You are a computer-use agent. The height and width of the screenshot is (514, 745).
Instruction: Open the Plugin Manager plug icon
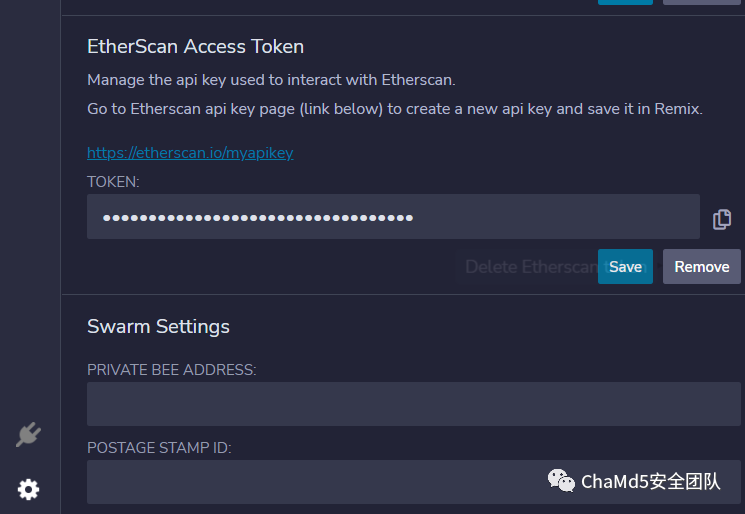coord(29,434)
